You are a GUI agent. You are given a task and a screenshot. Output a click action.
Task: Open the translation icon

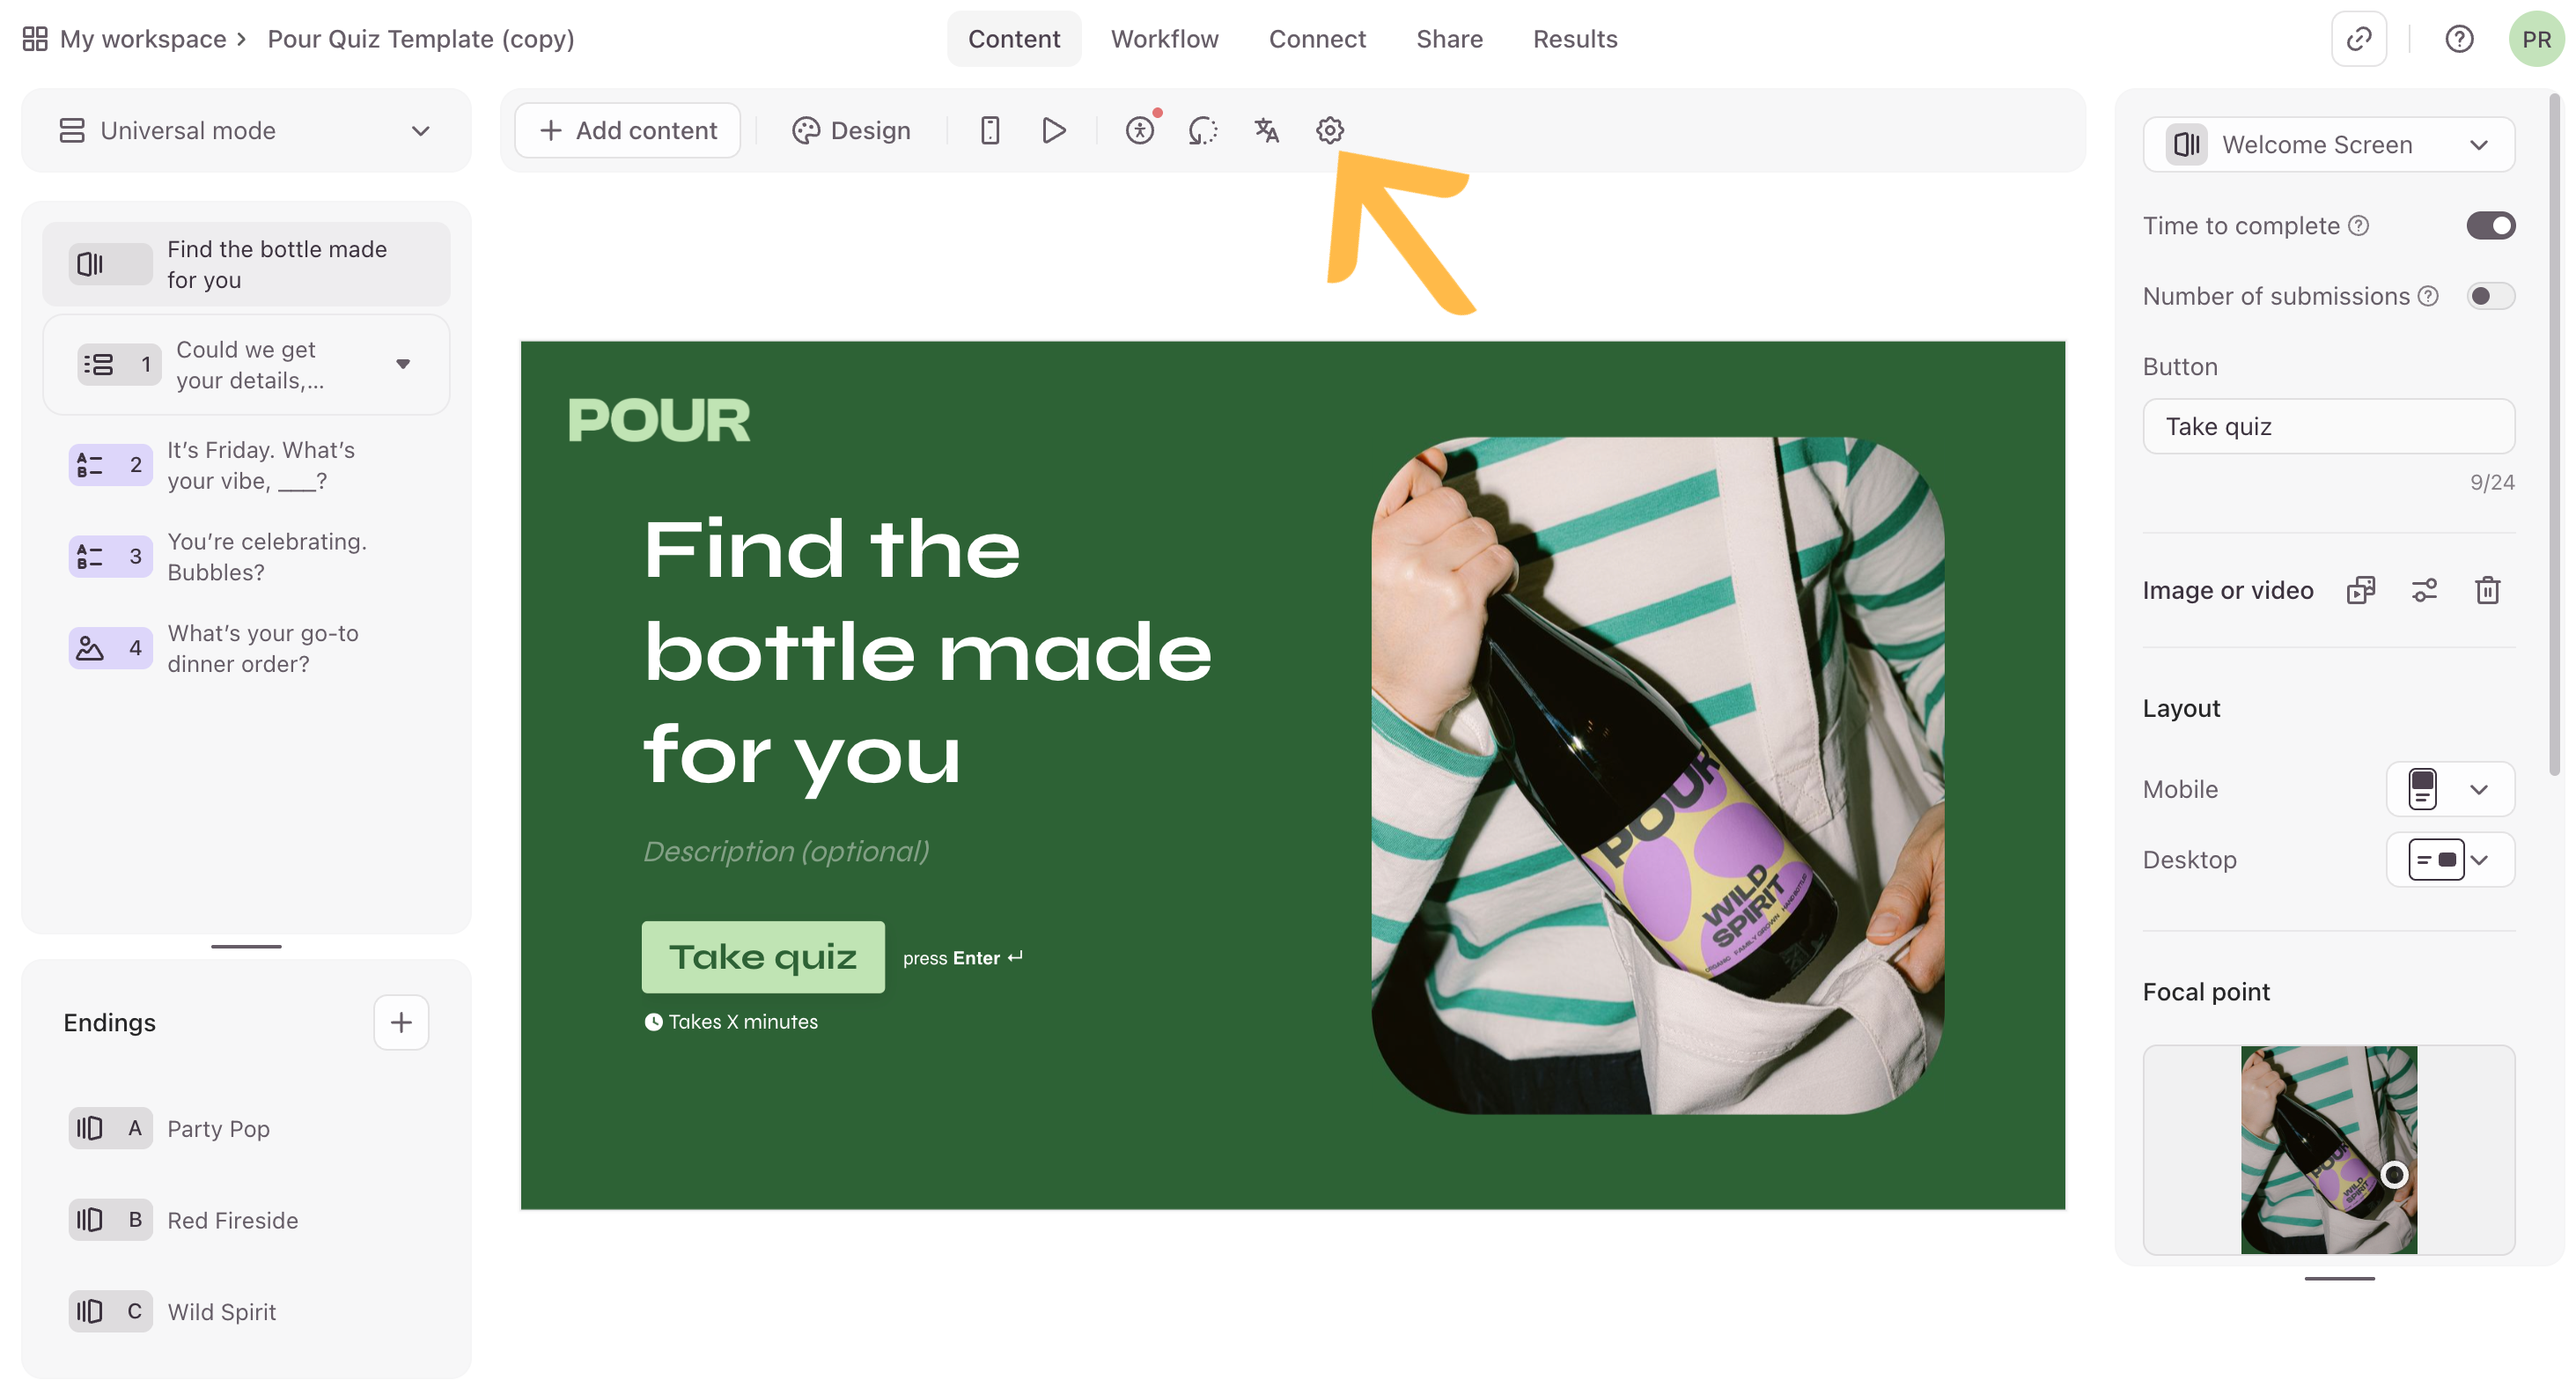click(x=1266, y=130)
